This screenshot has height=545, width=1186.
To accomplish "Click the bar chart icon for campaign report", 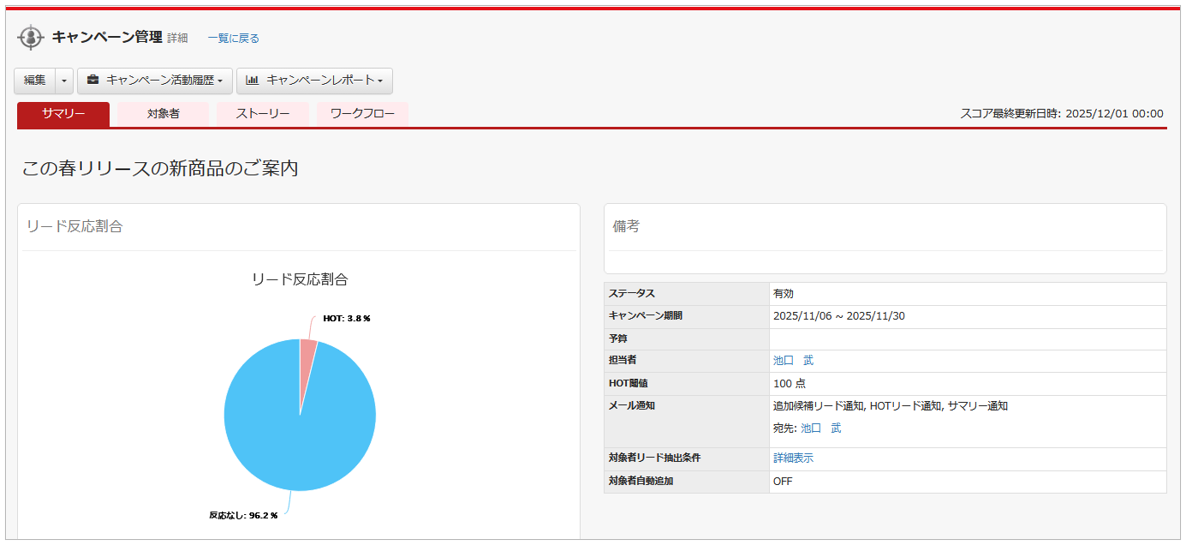I will coord(253,81).
